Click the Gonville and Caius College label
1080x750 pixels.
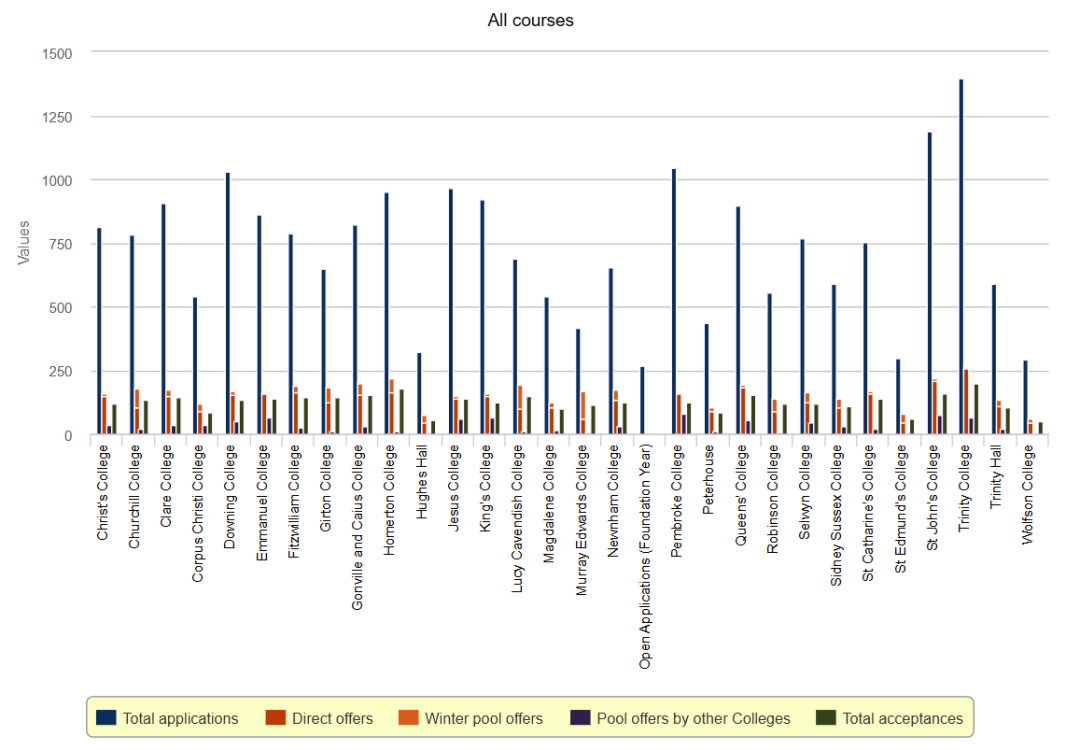(x=357, y=527)
